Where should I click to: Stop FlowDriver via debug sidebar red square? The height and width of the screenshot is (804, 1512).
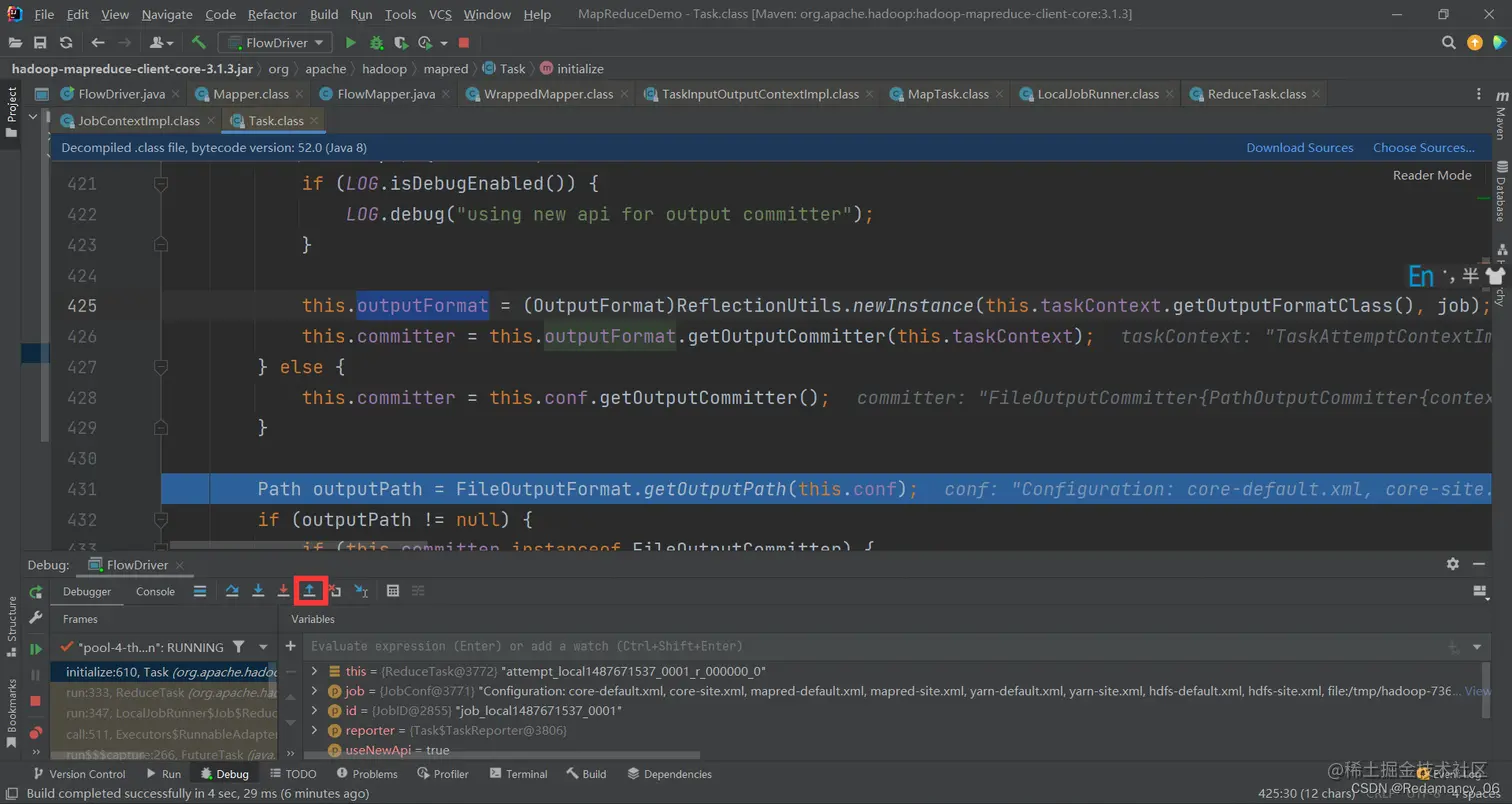(x=36, y=701)
